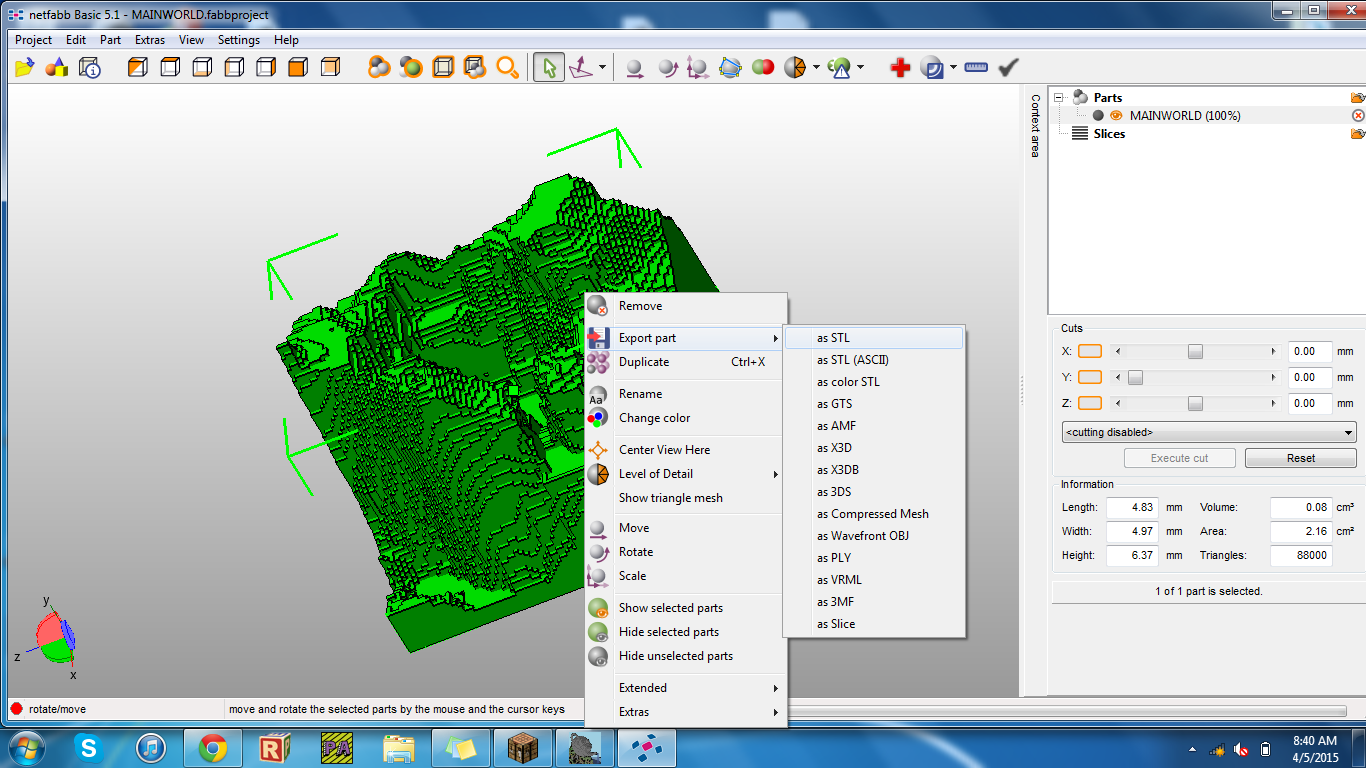
Task: Open the dropdown arrow beside the align tool
Action: (x=602, y=67)
